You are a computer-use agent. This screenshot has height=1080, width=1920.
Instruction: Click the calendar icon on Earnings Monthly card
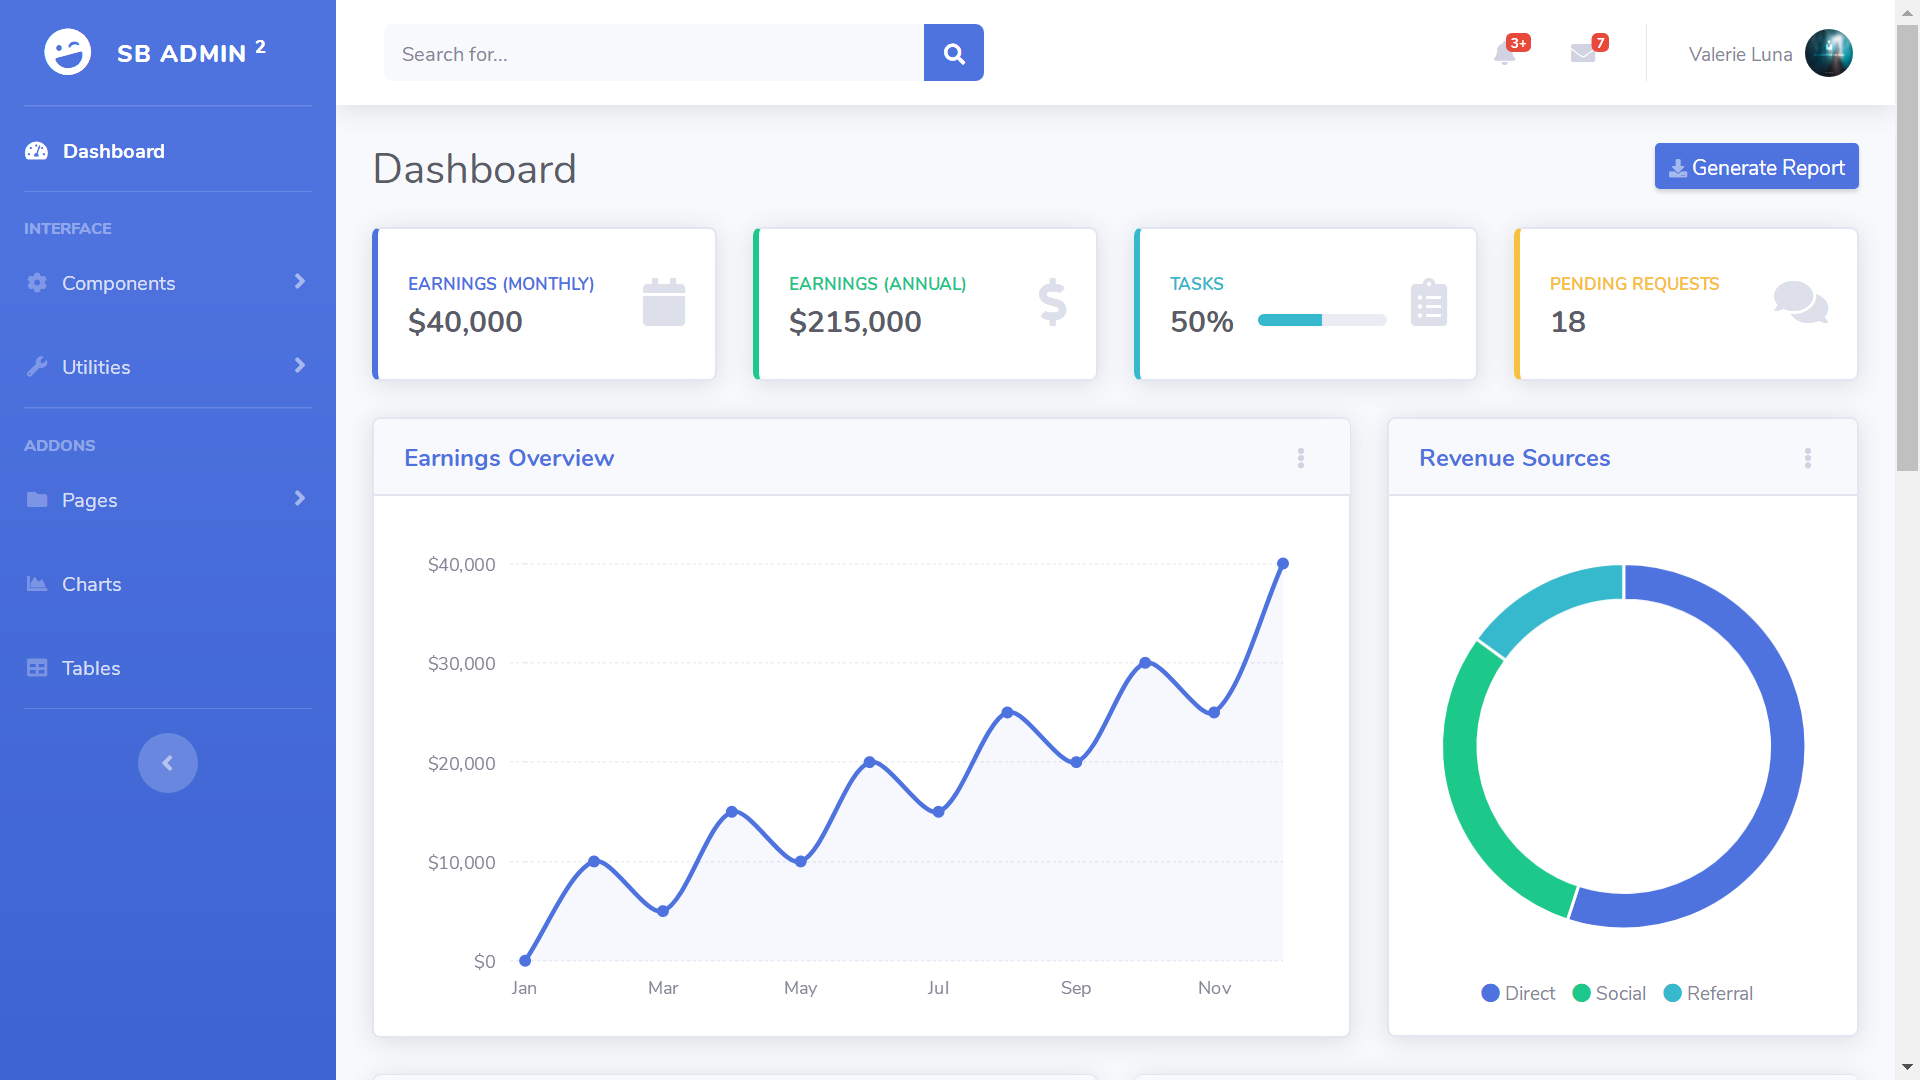(663, 302)
